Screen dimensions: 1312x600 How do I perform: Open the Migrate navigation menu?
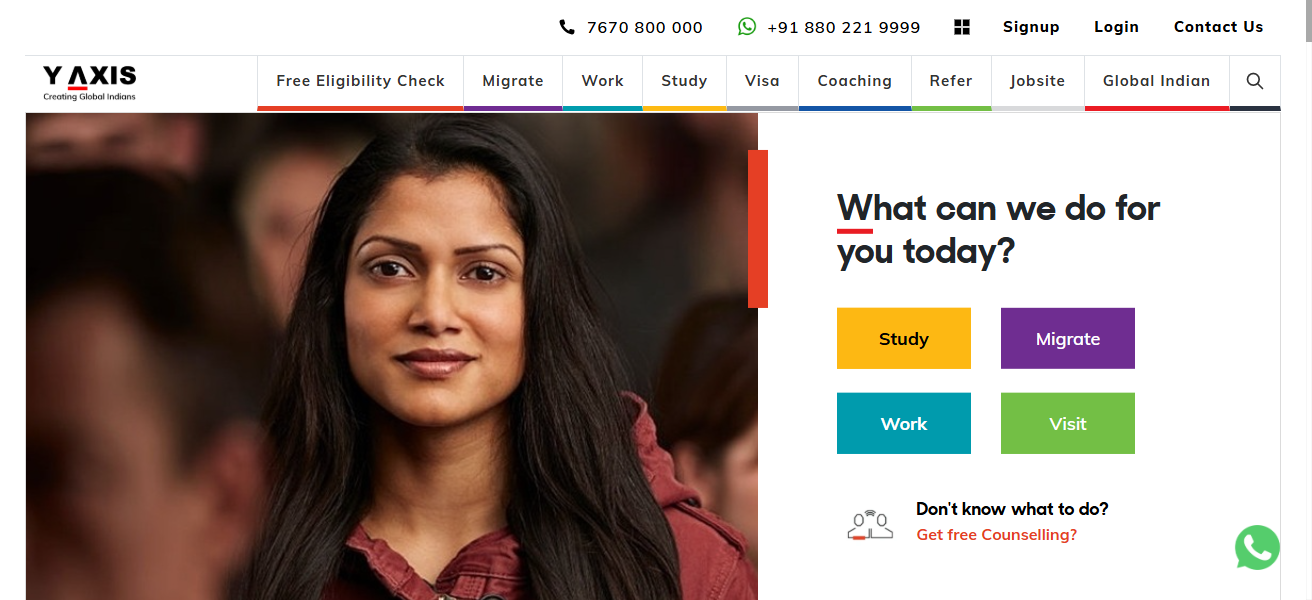(x=513, y=81)
